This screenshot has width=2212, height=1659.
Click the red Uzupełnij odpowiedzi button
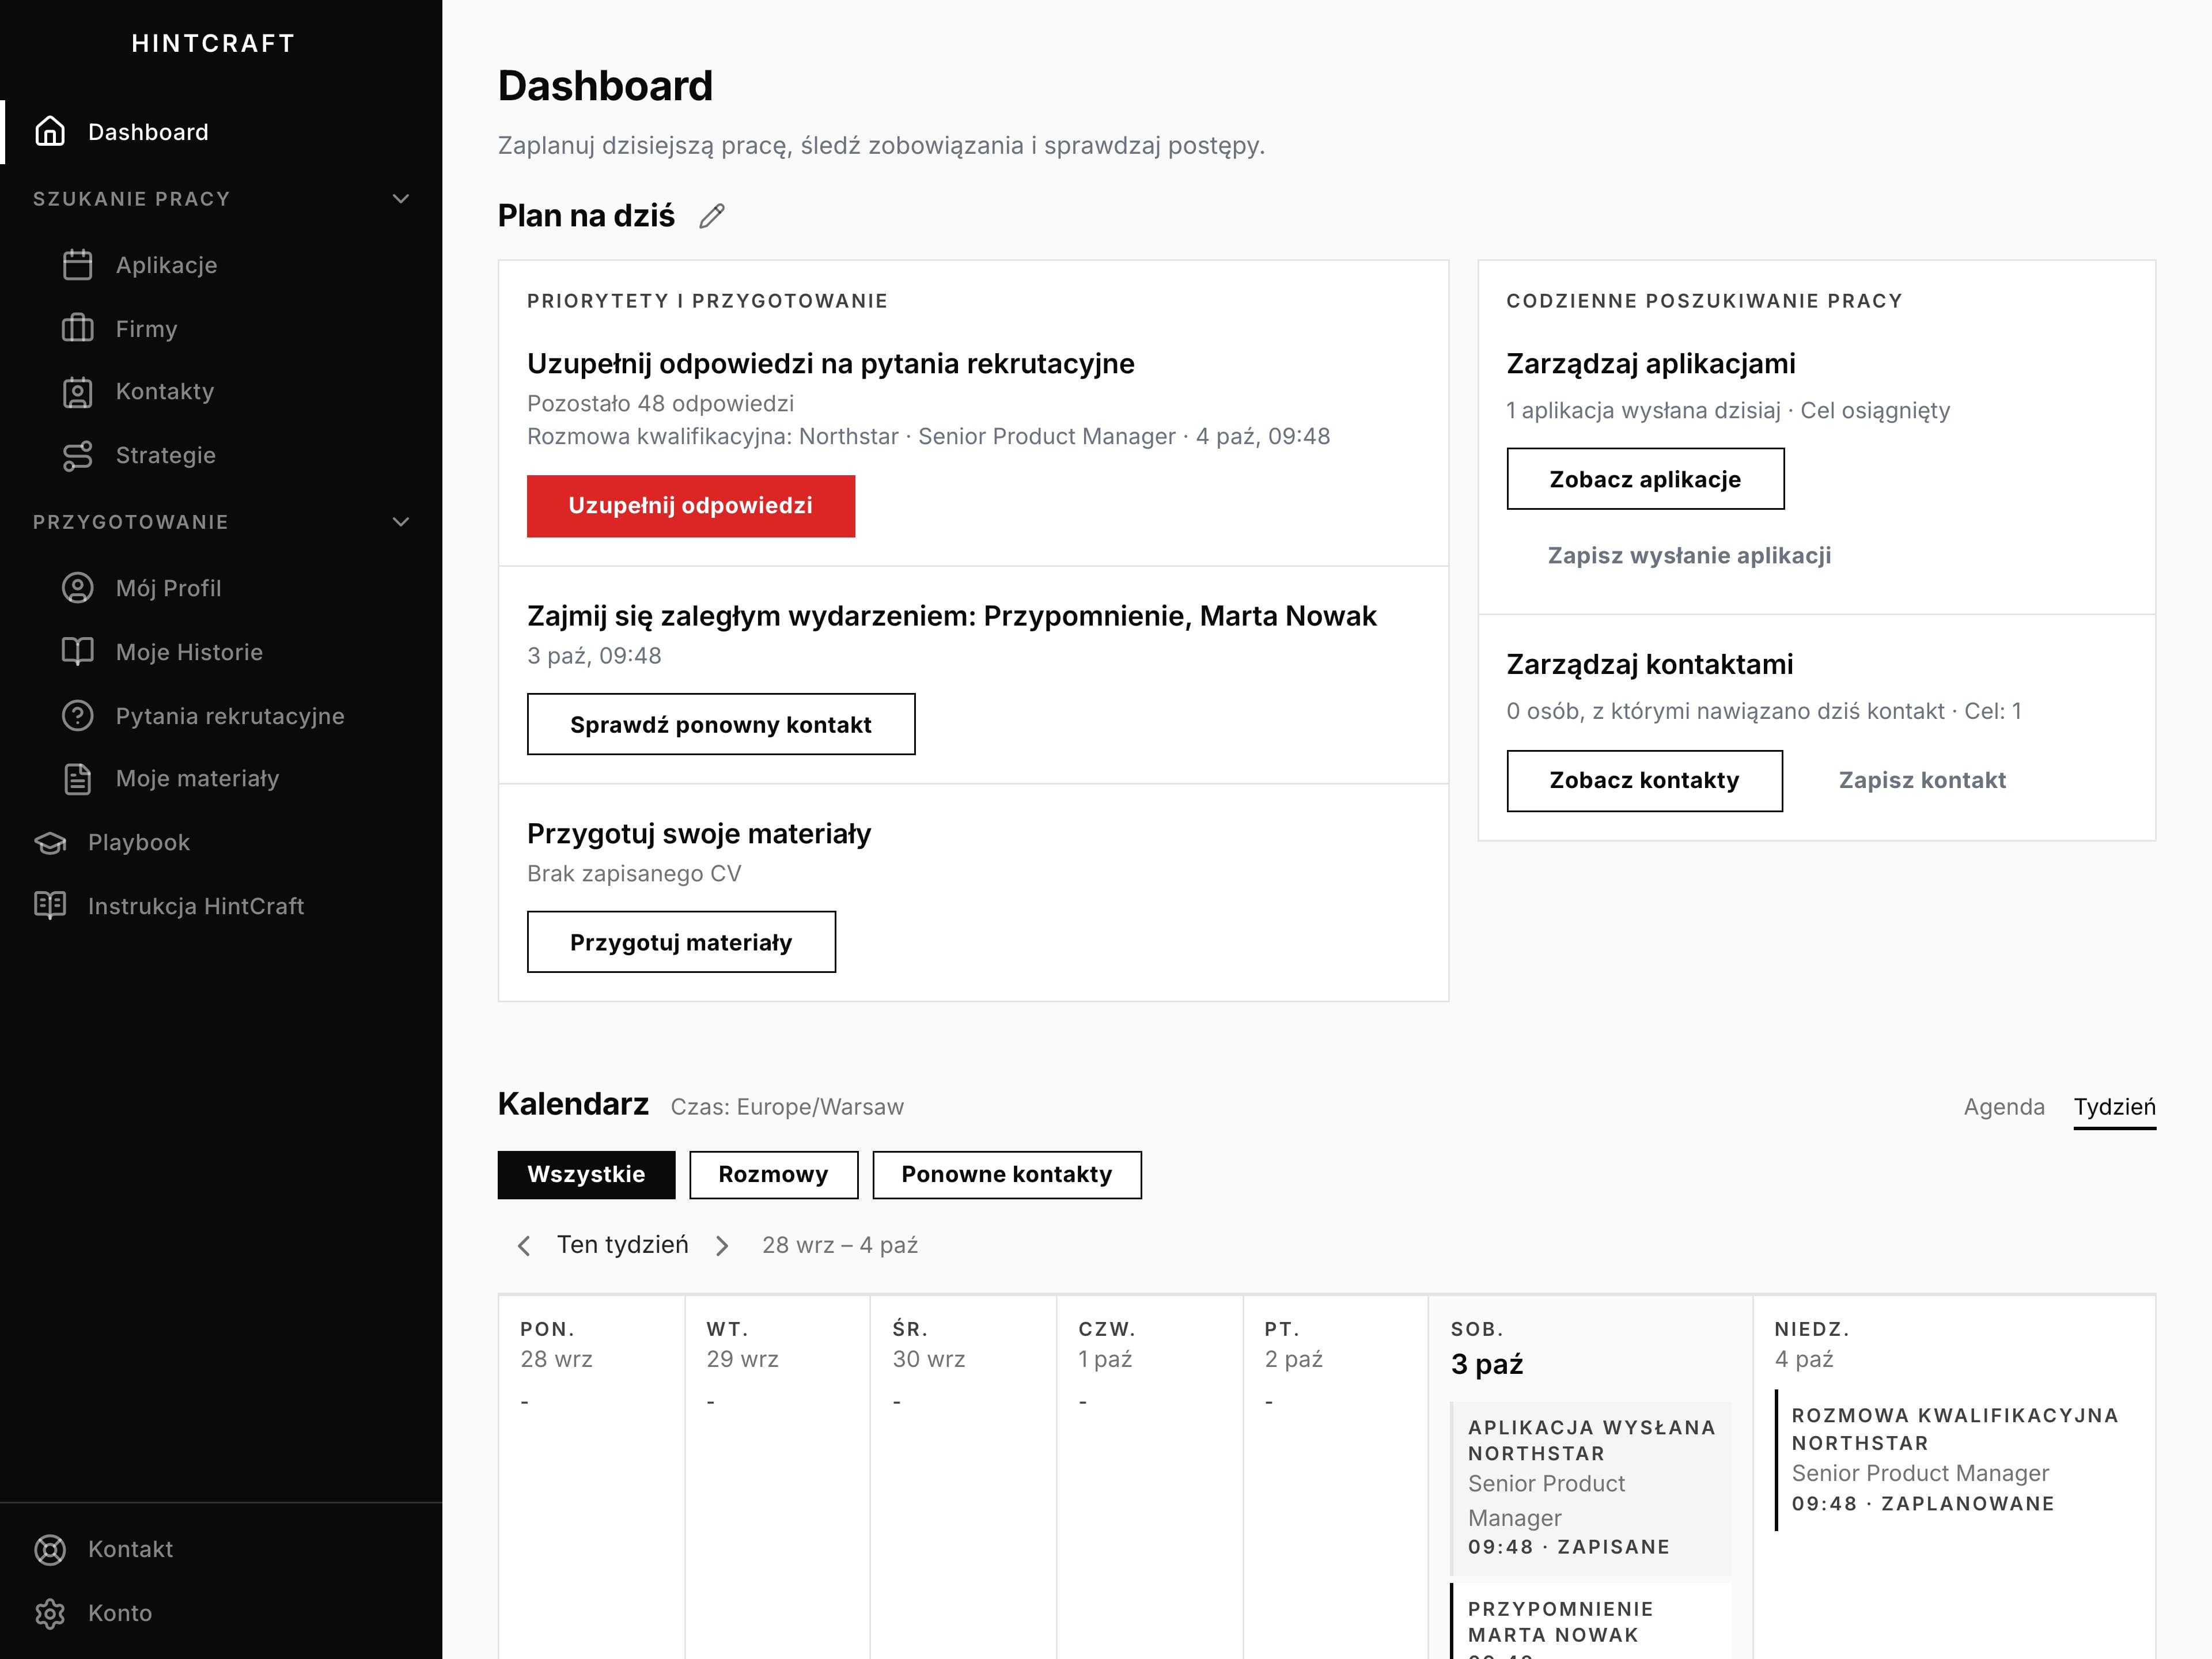click(x=690, y=506)
